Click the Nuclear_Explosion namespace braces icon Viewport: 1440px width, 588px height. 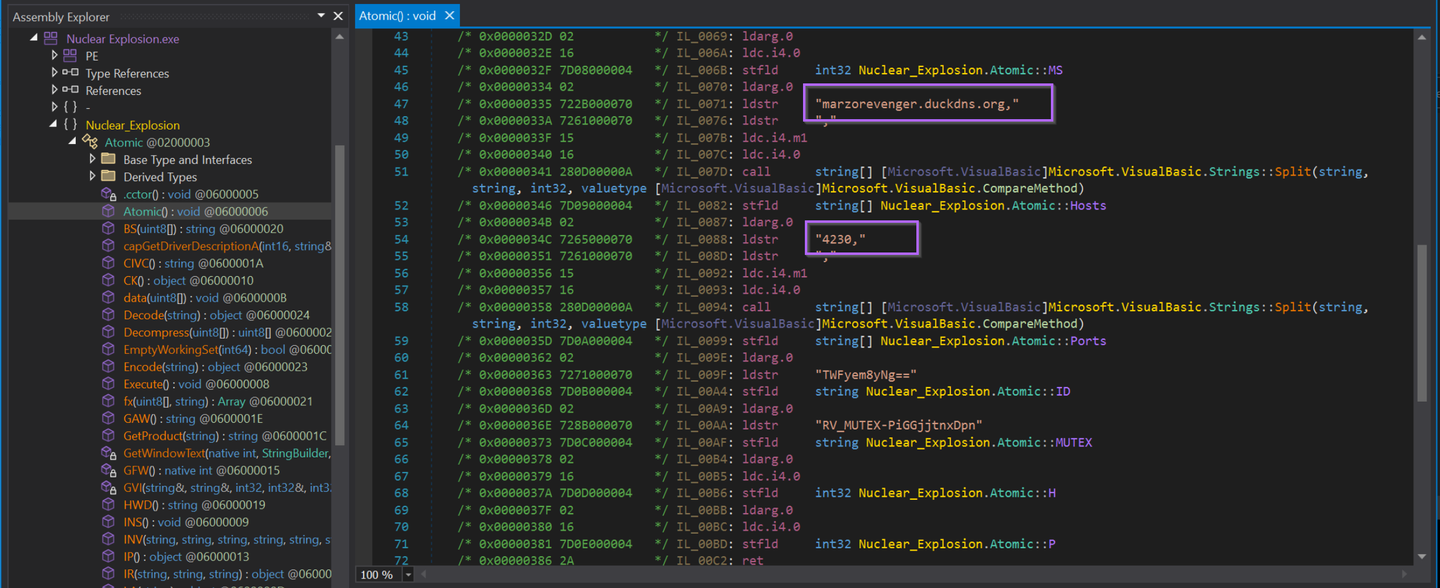click(70, 125)
